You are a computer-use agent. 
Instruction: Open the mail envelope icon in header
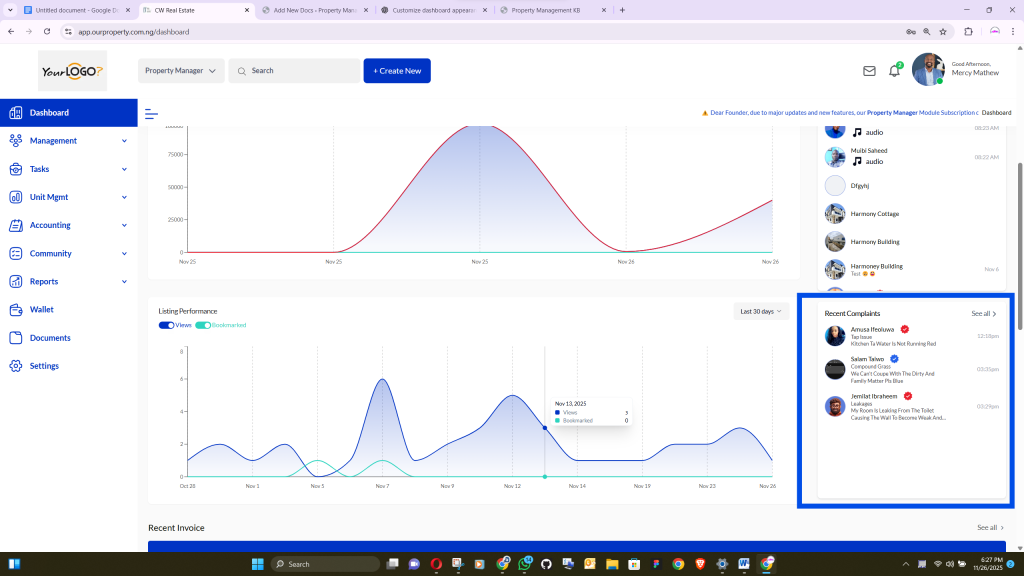(x=869, y=71)
